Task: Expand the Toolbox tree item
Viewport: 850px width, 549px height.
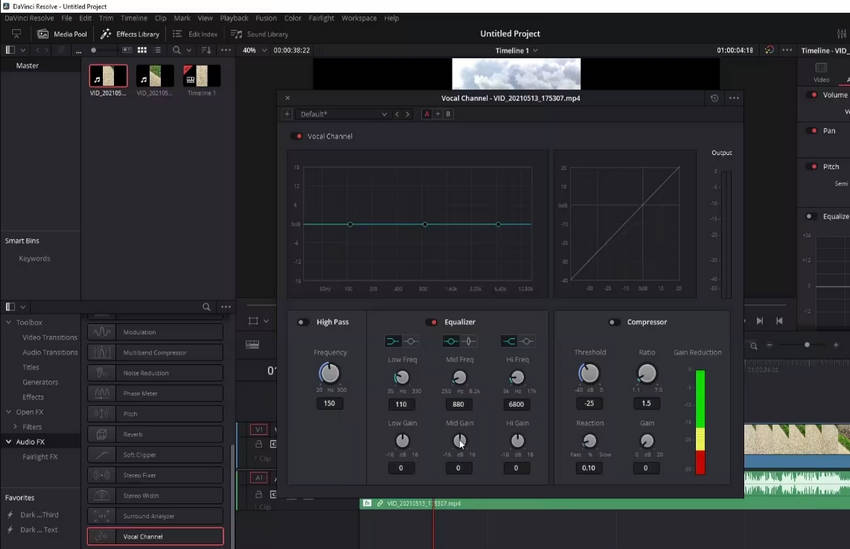Action: 9,322
